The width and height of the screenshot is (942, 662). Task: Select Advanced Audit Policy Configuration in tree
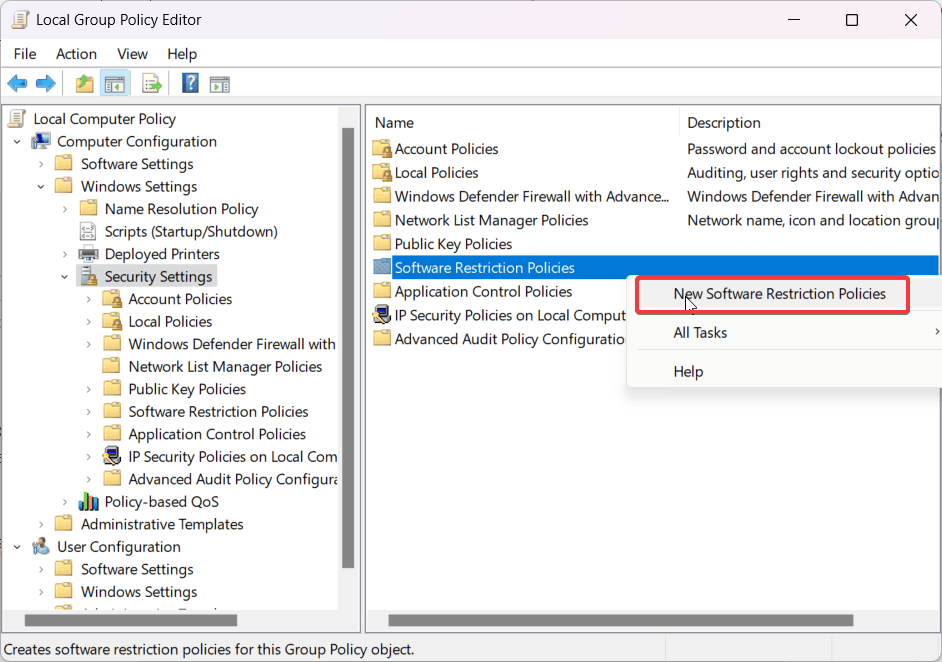(x=232, y=479)
